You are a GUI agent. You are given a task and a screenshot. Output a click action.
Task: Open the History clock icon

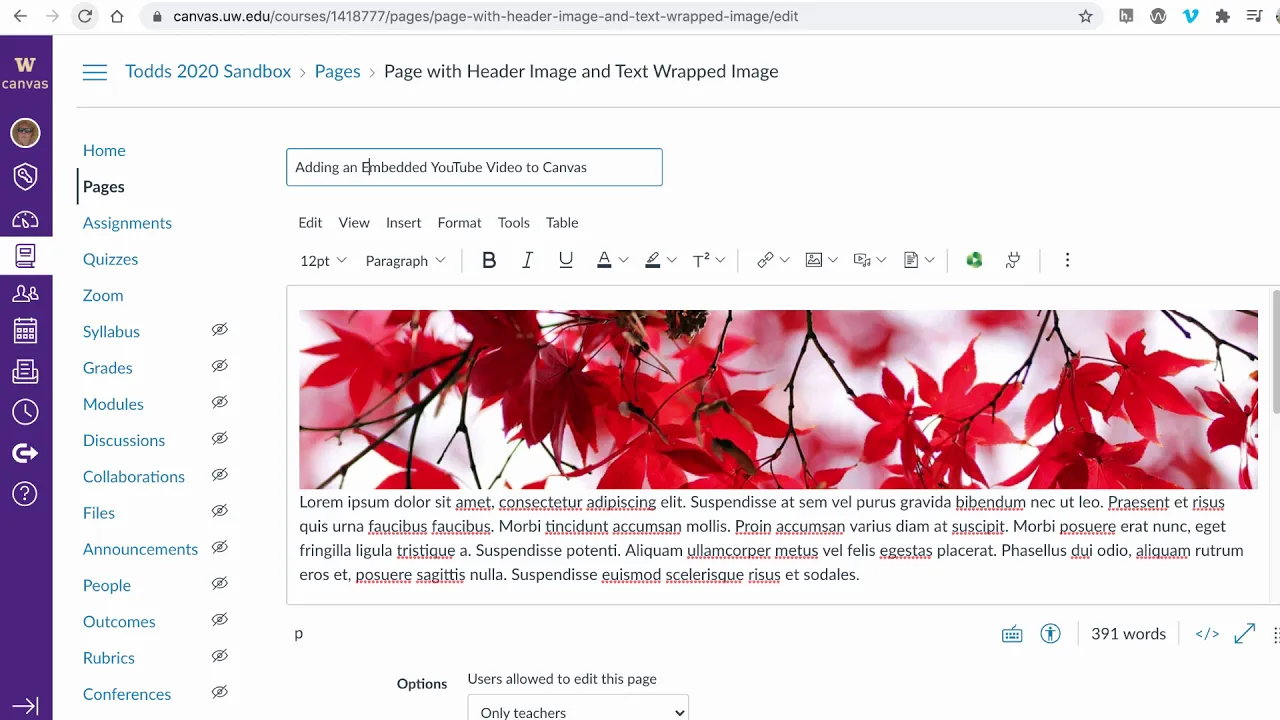pyautogui.click(x=25, y=411)
